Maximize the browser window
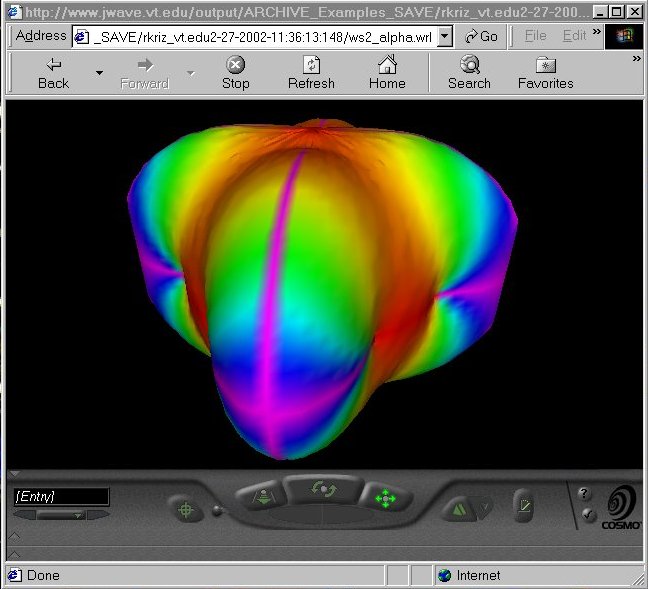 click(617, 12)
